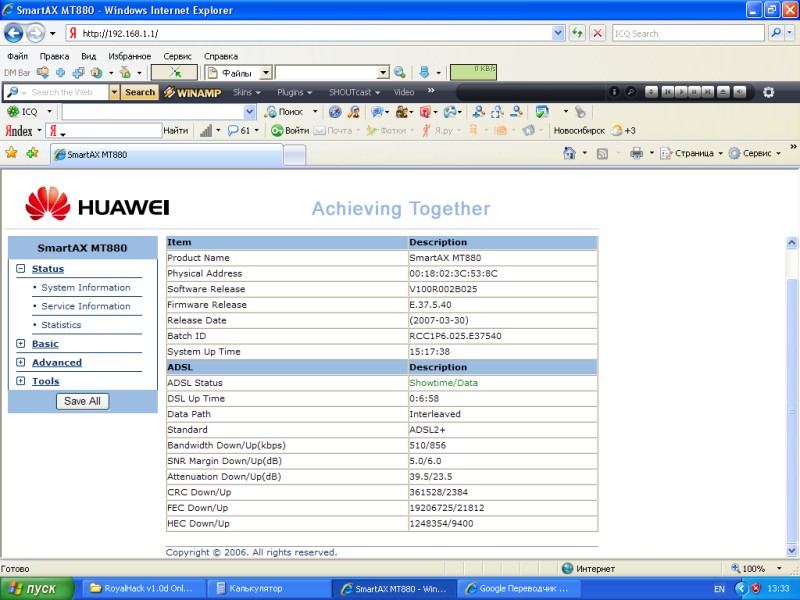The width and height of the screenshot is (800, 600).
Task: Open the Favorites star icon
Action: (x=11, y=153)
